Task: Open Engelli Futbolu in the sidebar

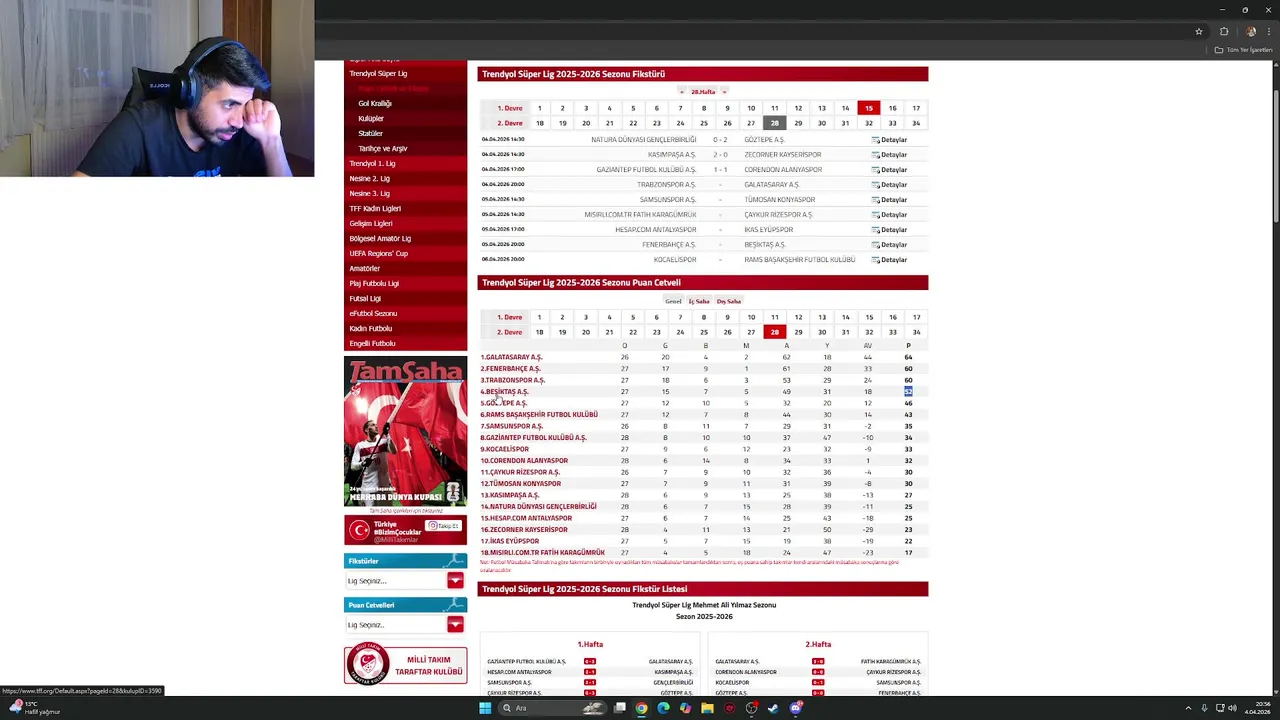Action: [372, 344]
